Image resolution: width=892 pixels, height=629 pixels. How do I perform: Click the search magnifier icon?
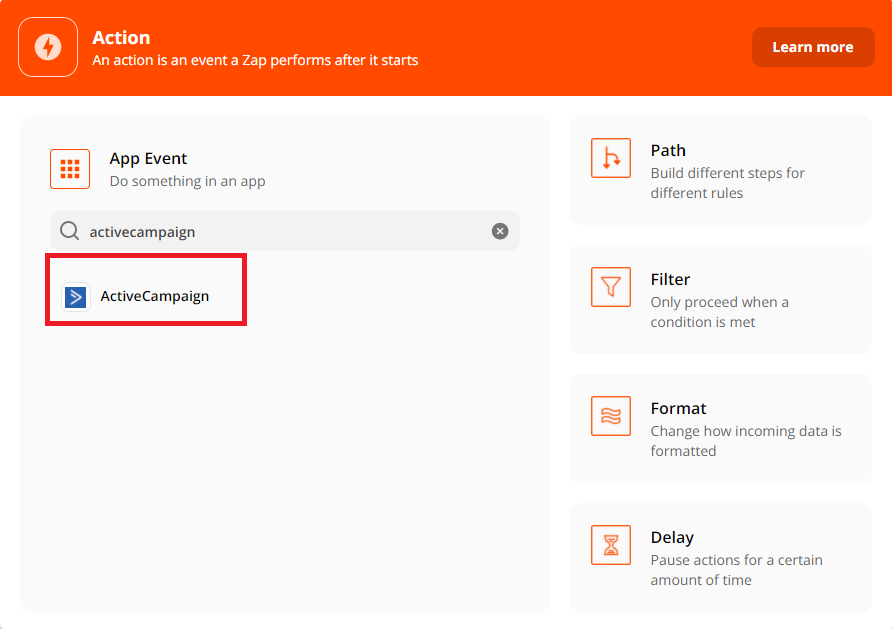[70, 231]
